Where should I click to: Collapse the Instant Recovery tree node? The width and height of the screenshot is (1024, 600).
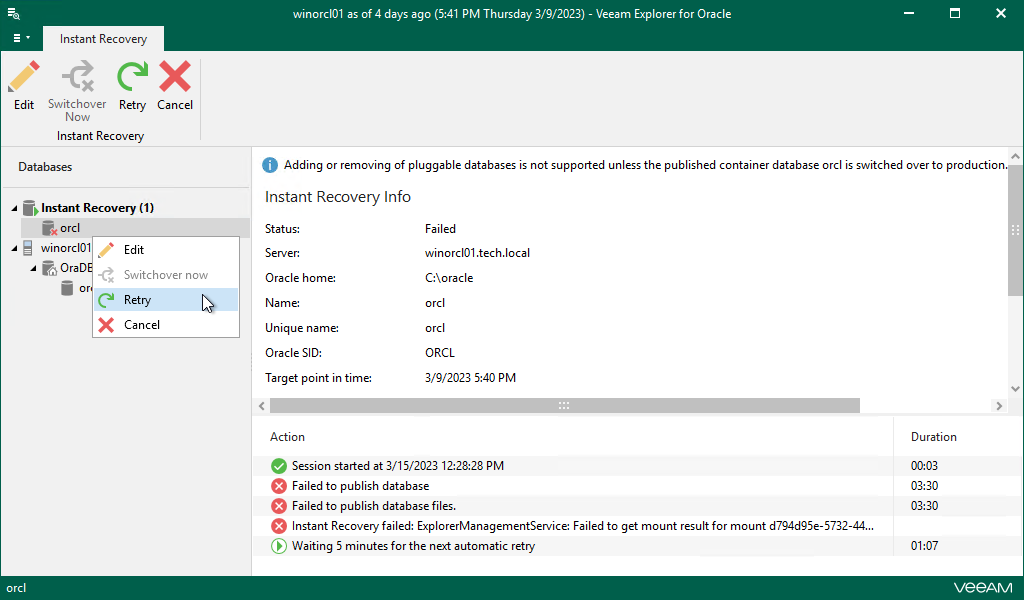pyautogui.click(x=15, y=208)
